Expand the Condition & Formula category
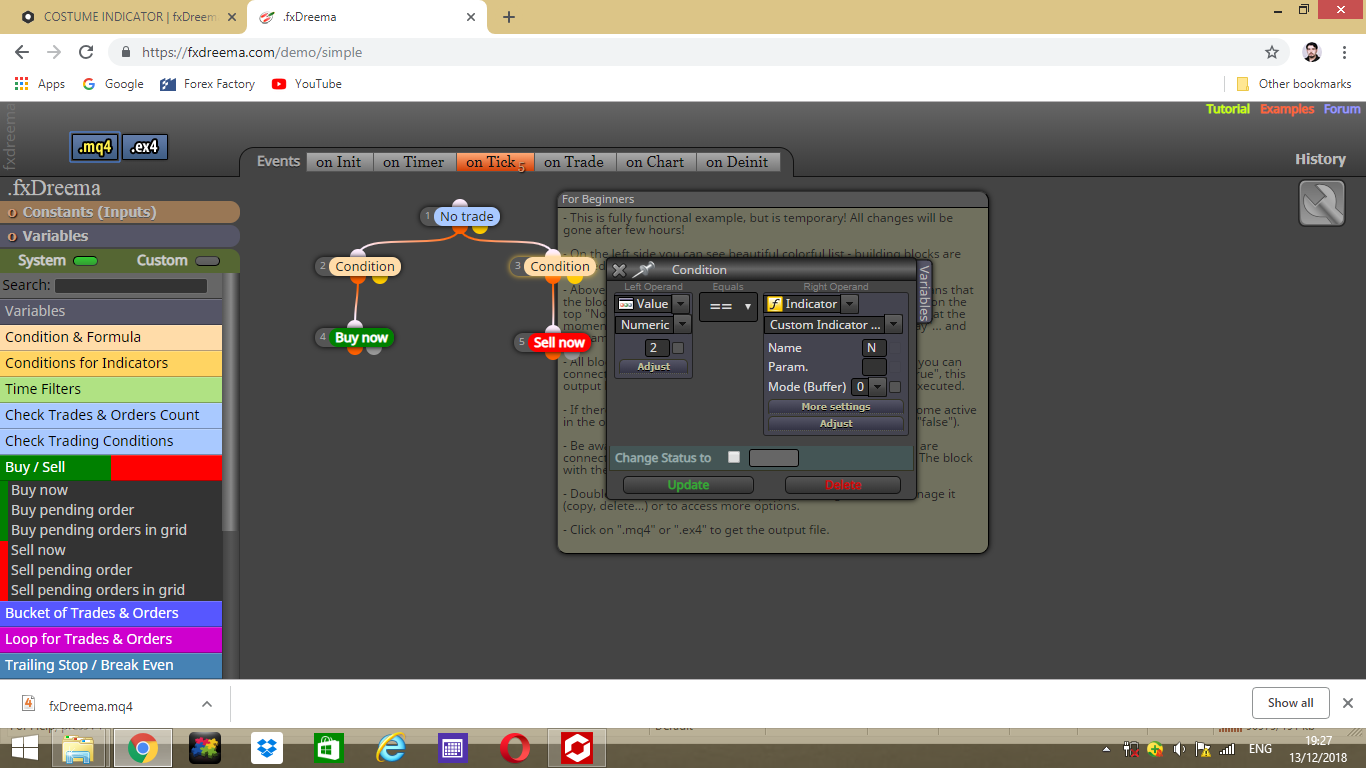1366x768 pixels. click(x=111, y=337)
